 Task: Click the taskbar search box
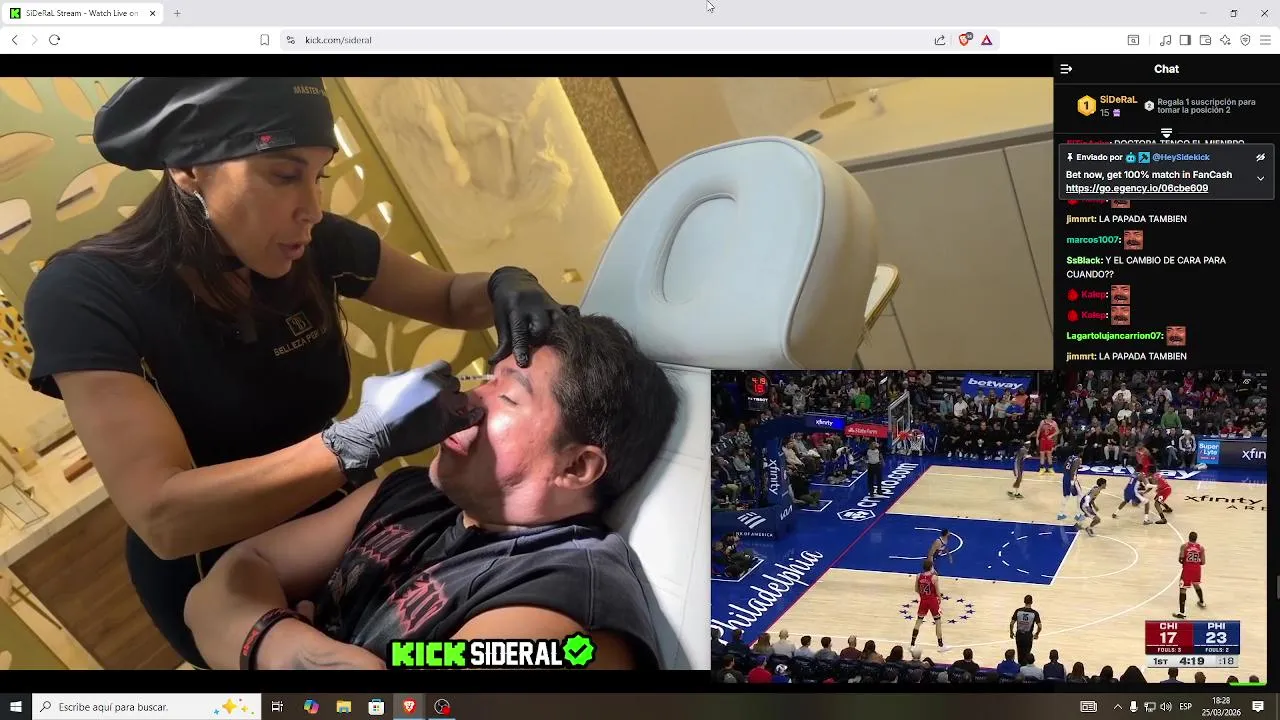(x=146, y=707)
